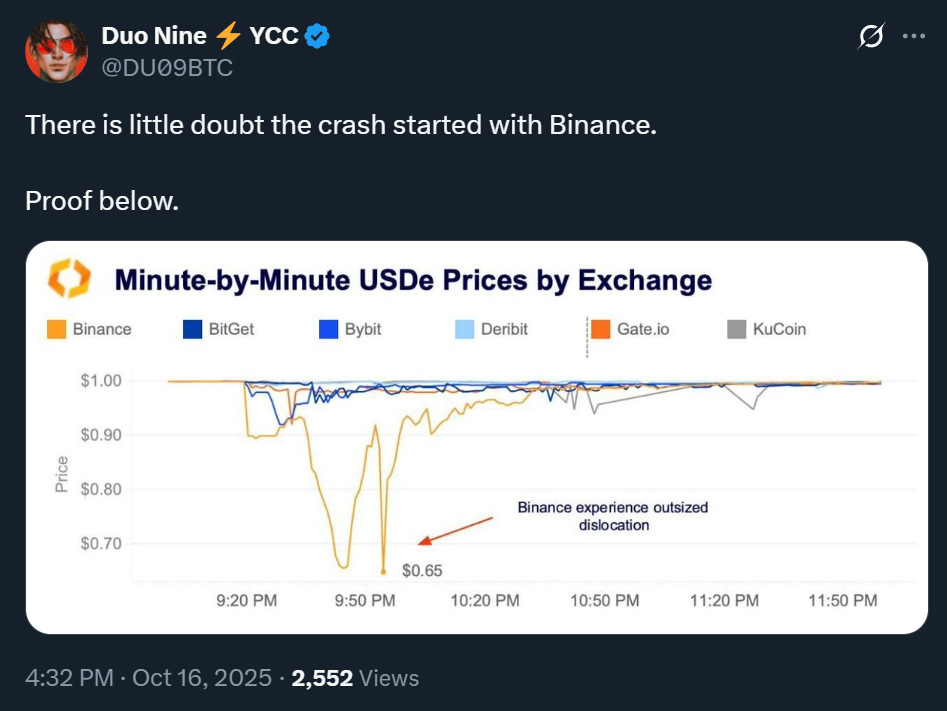
Task: Click the Deribit light blue legend swatch
Action: (464, 329)
